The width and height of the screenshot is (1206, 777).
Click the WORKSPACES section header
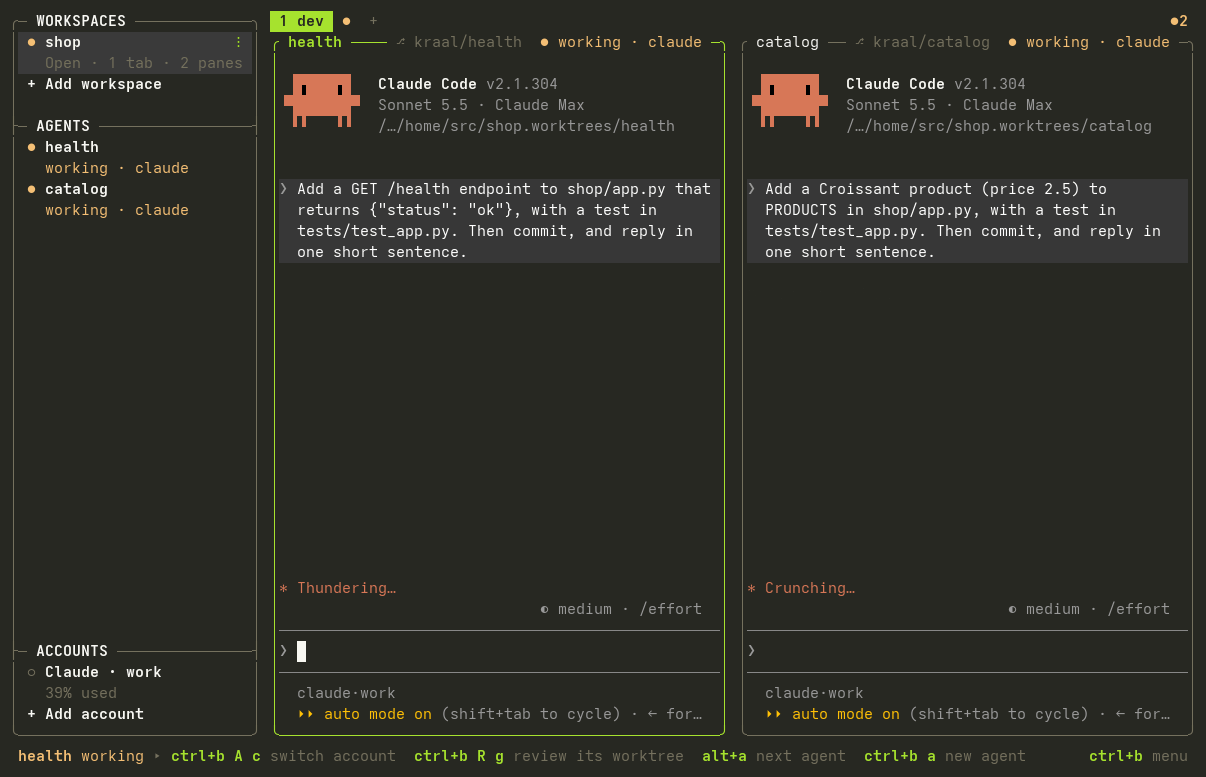(x=81, y=21)
